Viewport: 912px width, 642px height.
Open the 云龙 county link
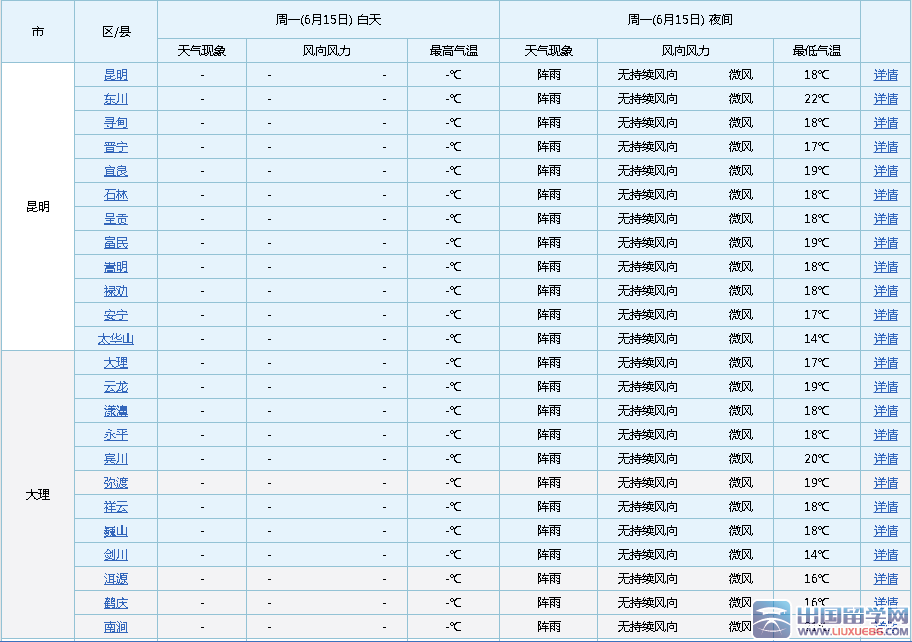click(x=116, y=387)
